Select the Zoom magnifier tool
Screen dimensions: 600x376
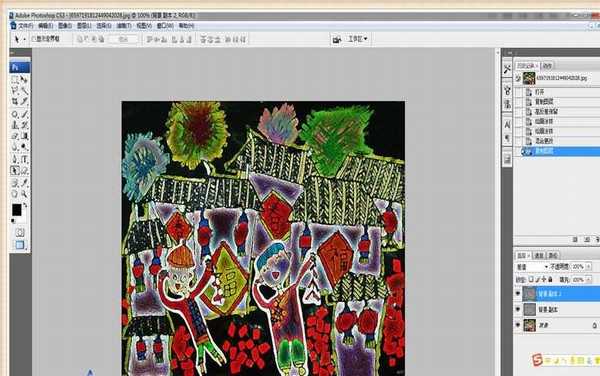[24, 194]
